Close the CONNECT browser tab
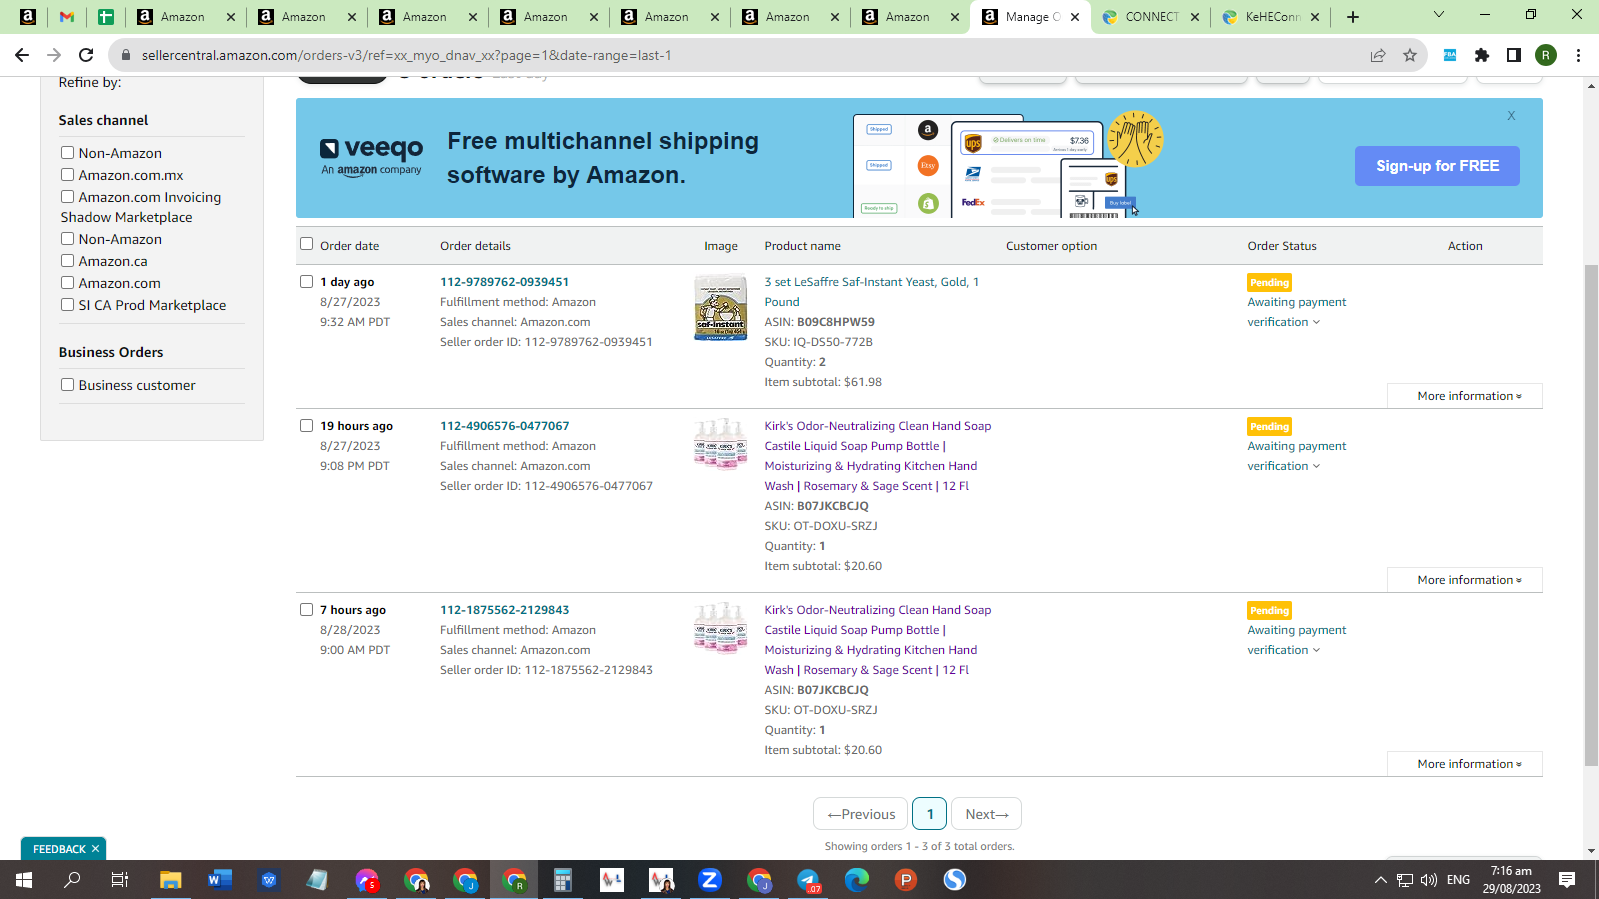This screenshot has width=1599, height=899. coord(1195,17)
